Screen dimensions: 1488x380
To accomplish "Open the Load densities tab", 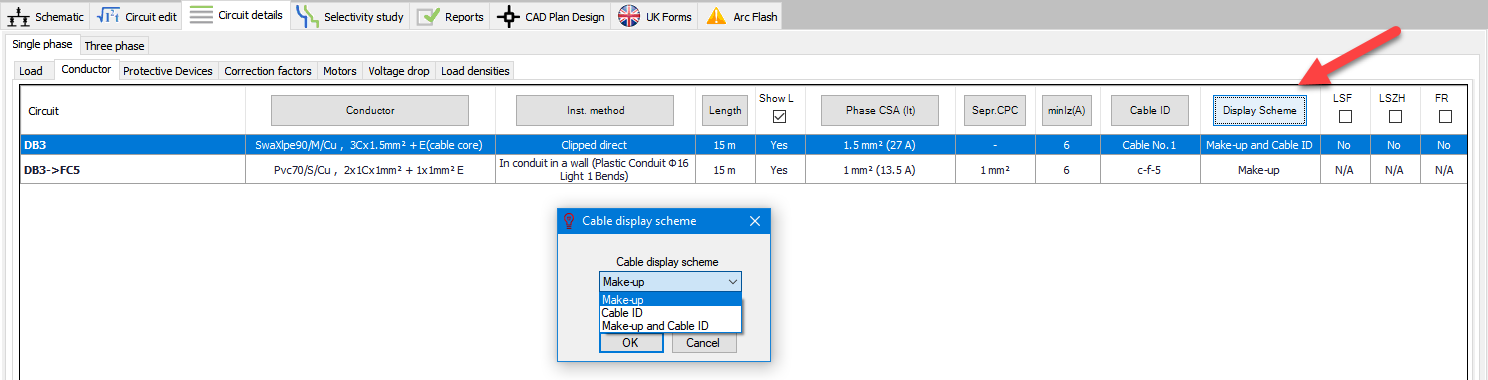I will coord(475,71).
